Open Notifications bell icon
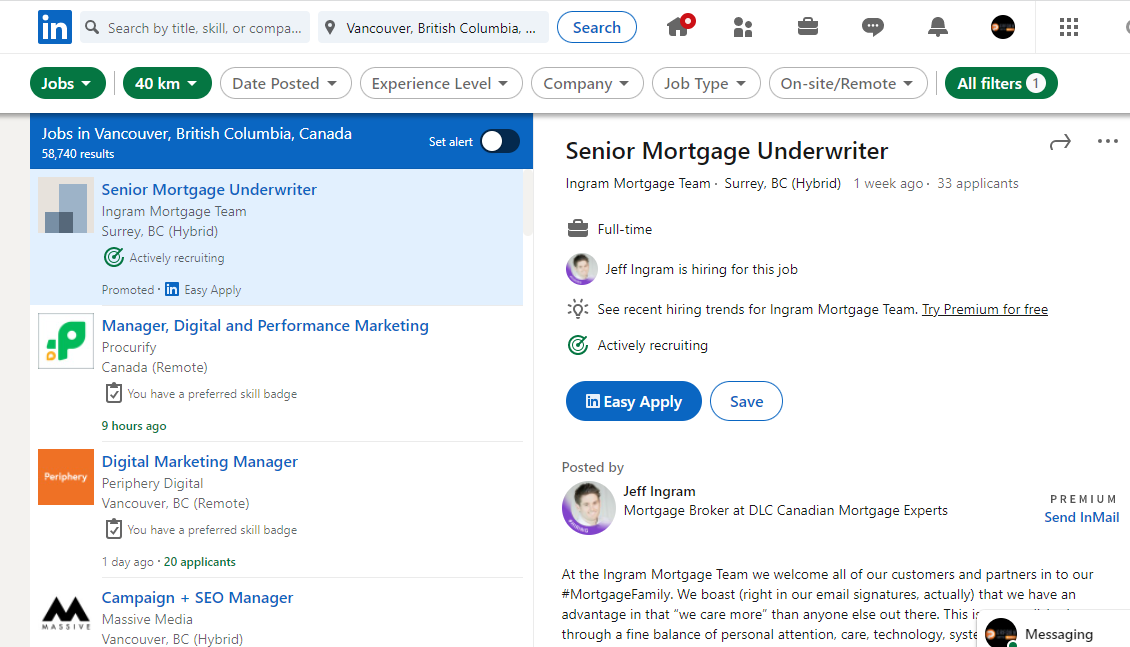1130x647 pixels. 938,27
